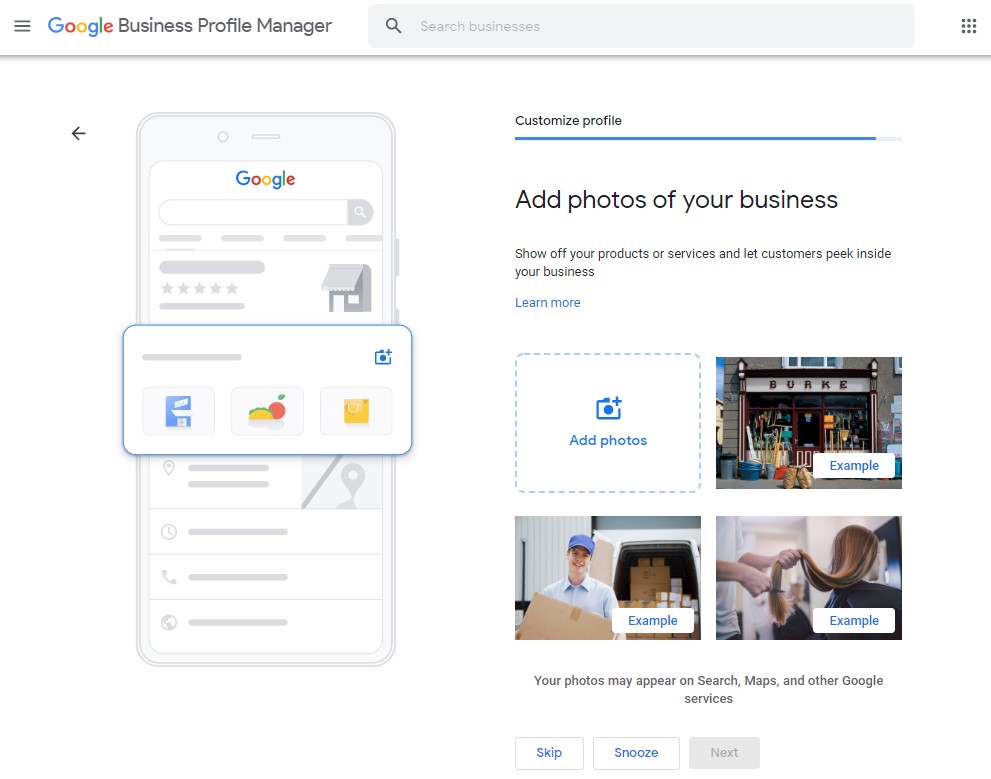The image size is (991, 779).
Task: Click the add-photo icon in phone illustration card
Action: click(383, 357)
